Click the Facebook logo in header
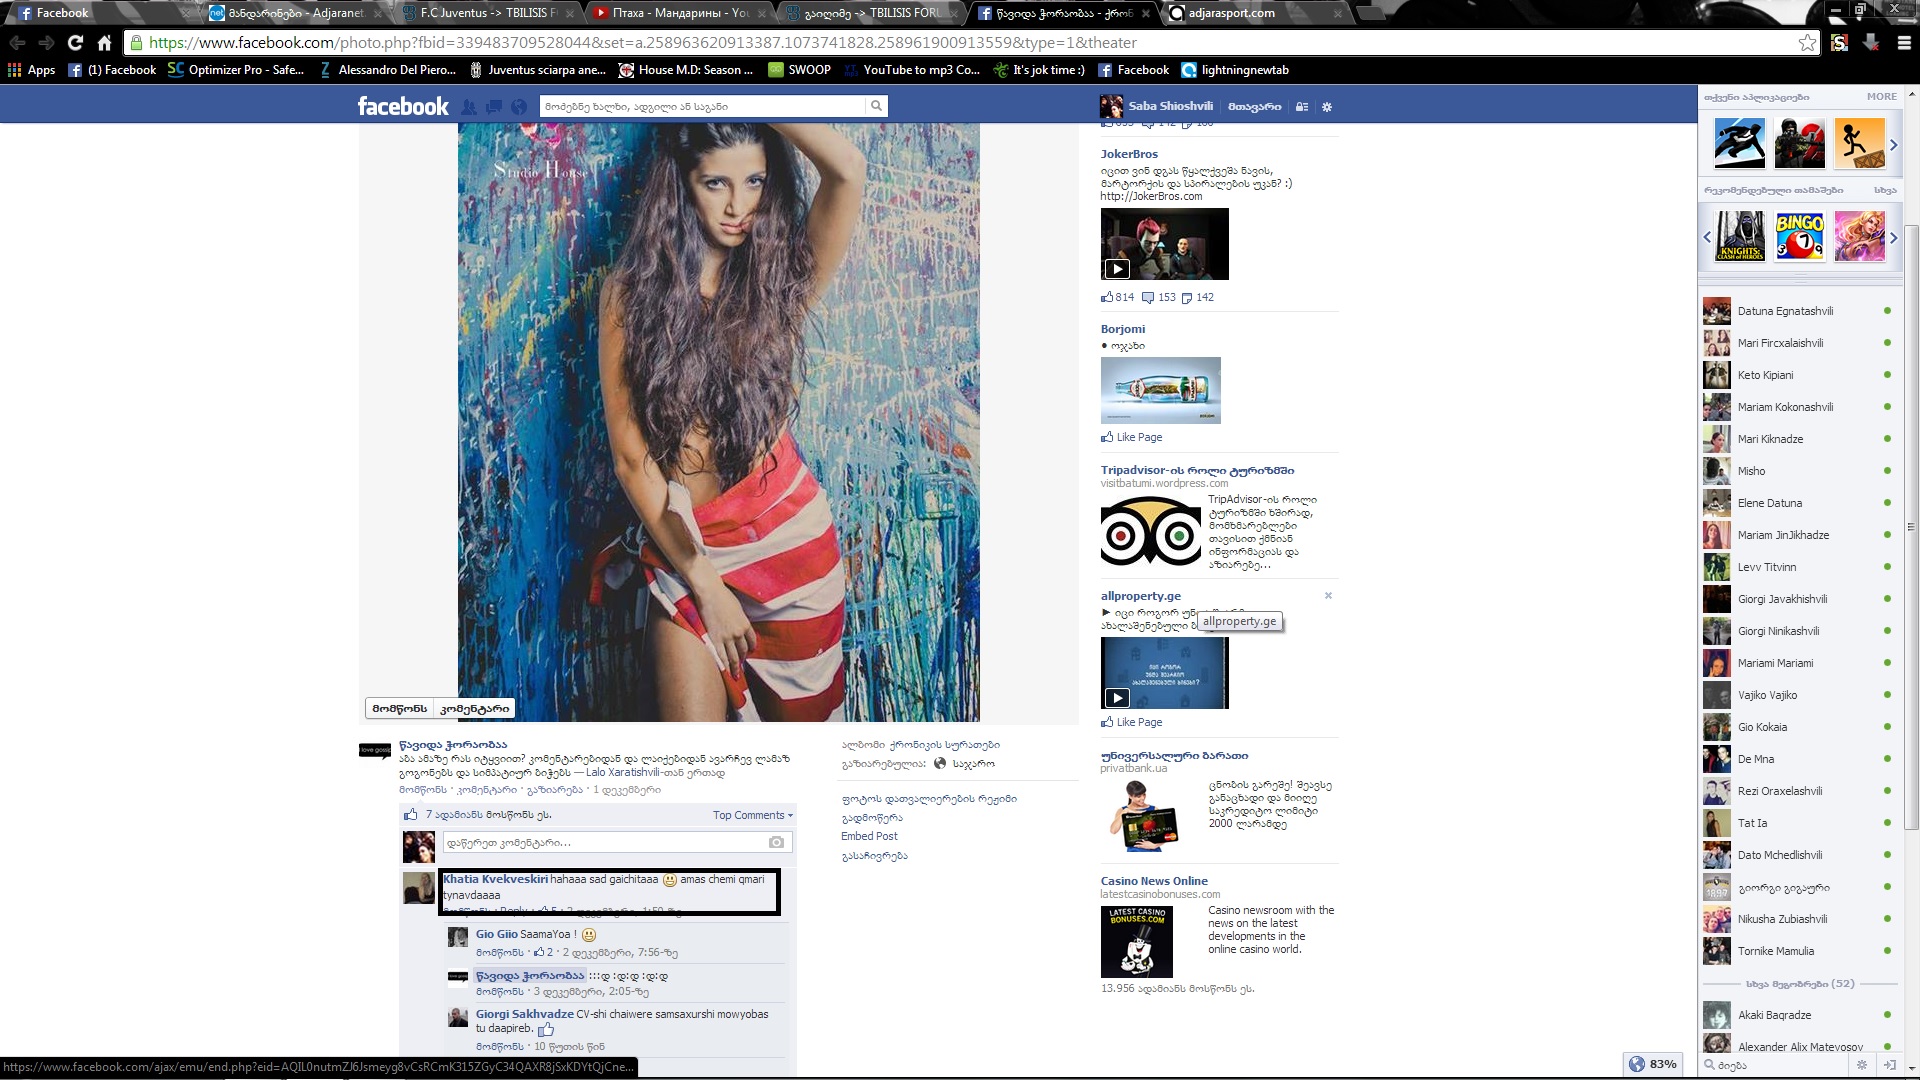1920x1080 pixels. coord(403,106)
